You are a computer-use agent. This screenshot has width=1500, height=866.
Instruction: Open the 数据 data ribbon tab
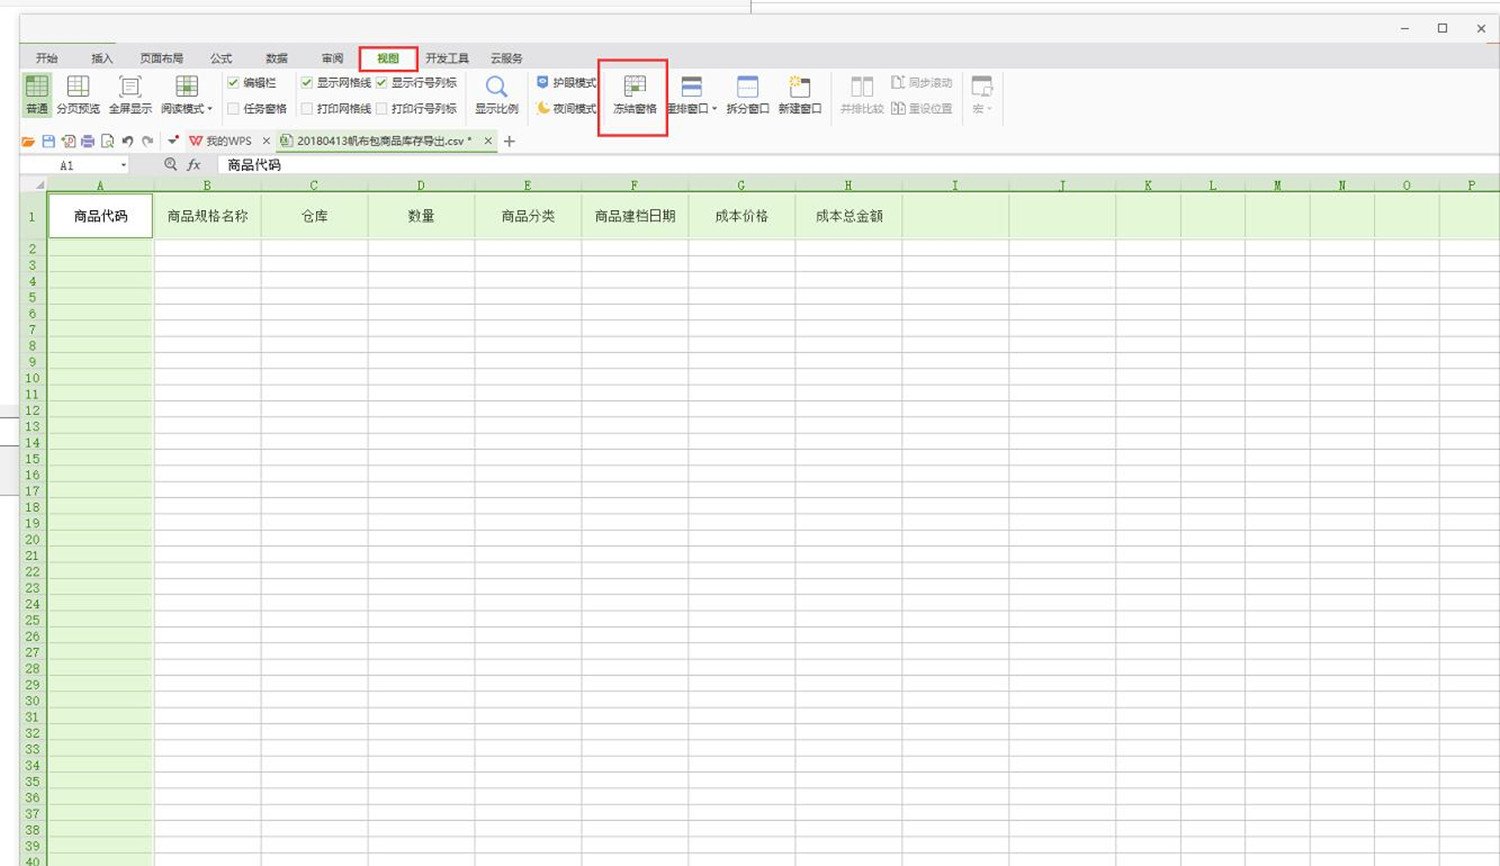[277, 58]
